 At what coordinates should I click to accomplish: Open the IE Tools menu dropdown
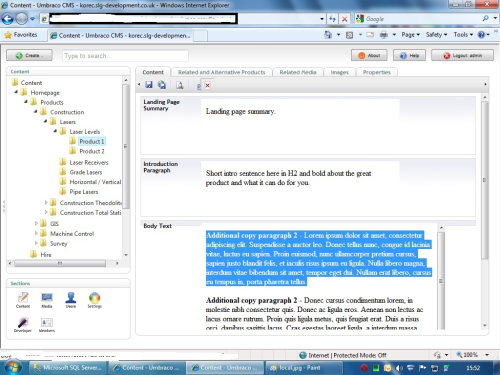point(463,35)
